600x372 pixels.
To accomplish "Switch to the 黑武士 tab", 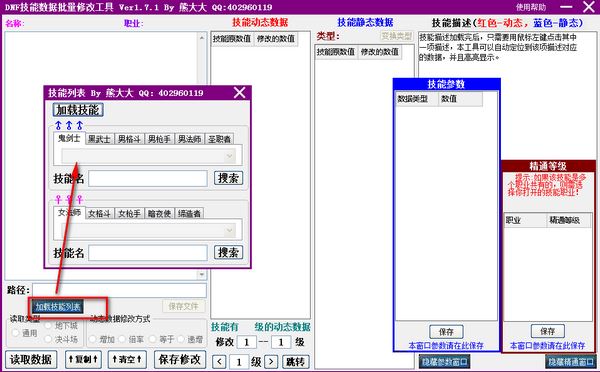I will point(99,139).
